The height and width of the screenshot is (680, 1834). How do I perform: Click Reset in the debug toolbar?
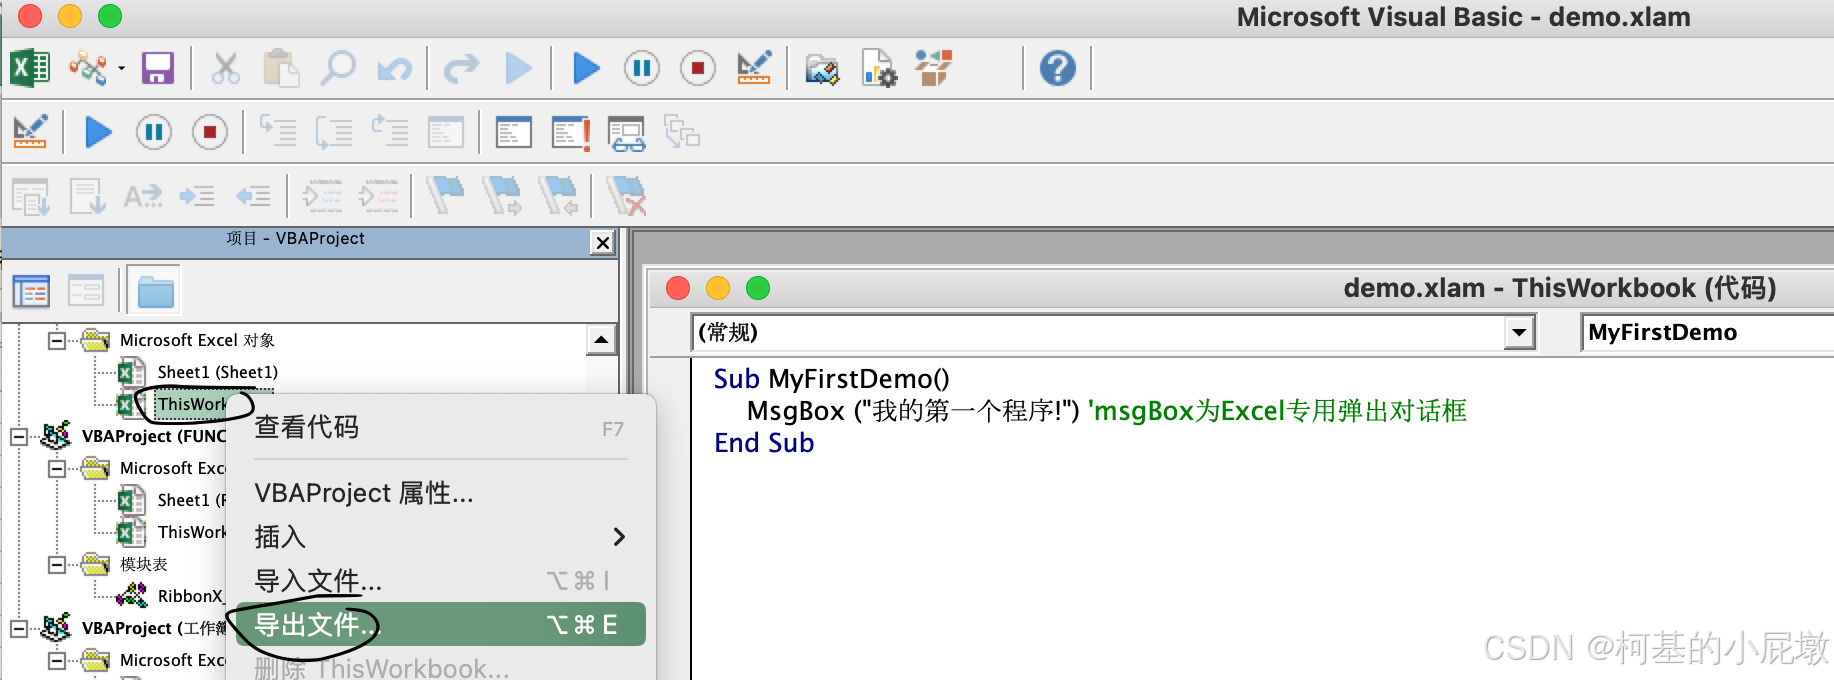(210, 132)
